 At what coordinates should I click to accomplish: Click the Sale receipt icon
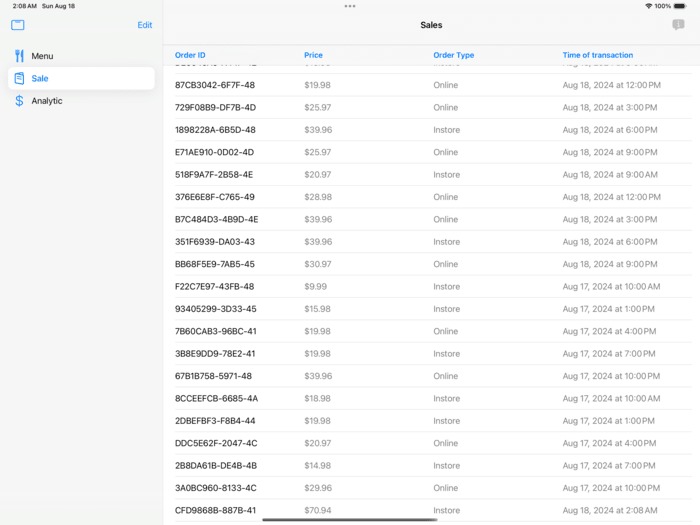(19, 79)
